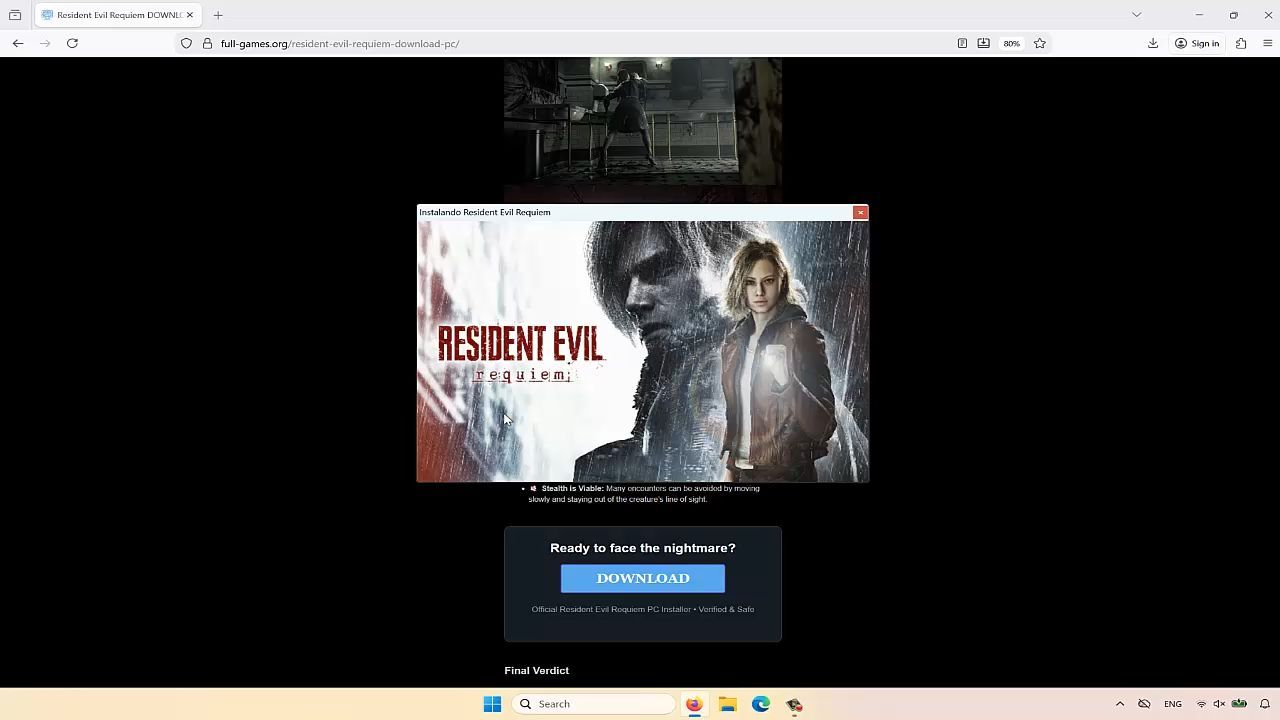View site info via padlock icon
This screenshot has height=720, width=1280.
(207, 43)
